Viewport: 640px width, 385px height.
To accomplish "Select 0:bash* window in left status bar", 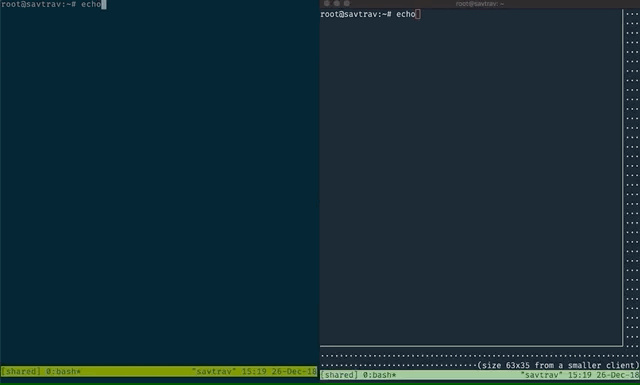I will [63, 372].
